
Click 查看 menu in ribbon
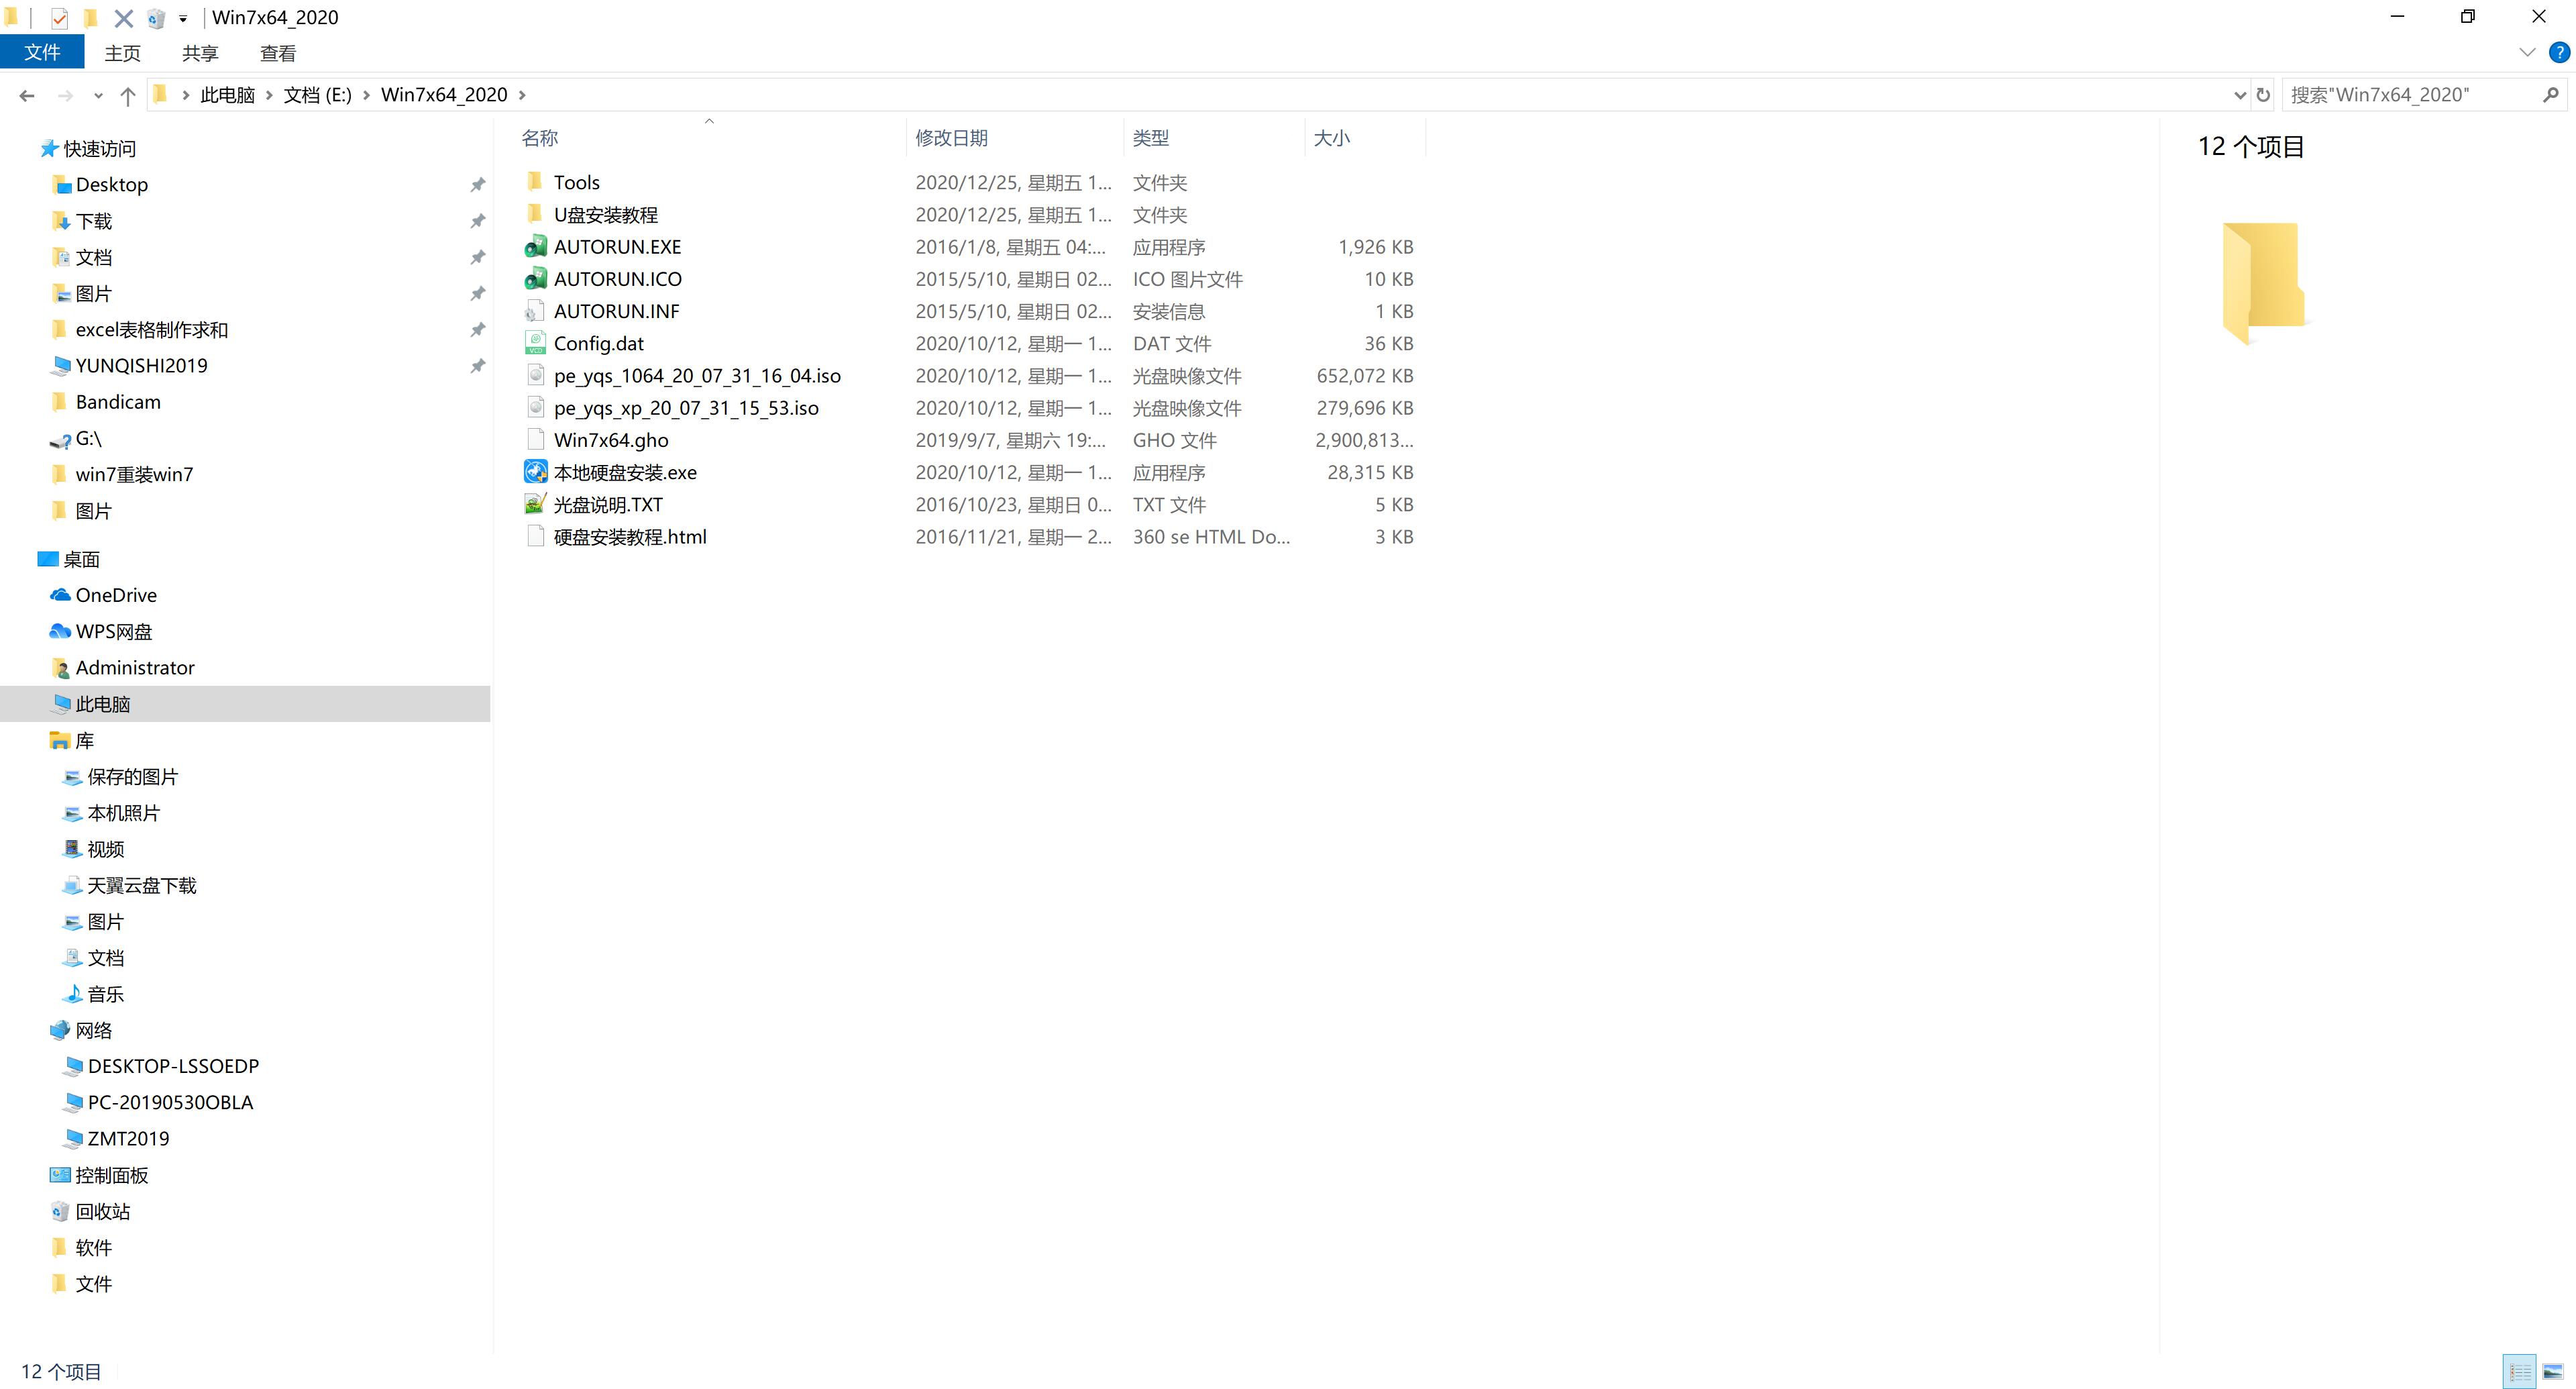(x=277, y=53)
